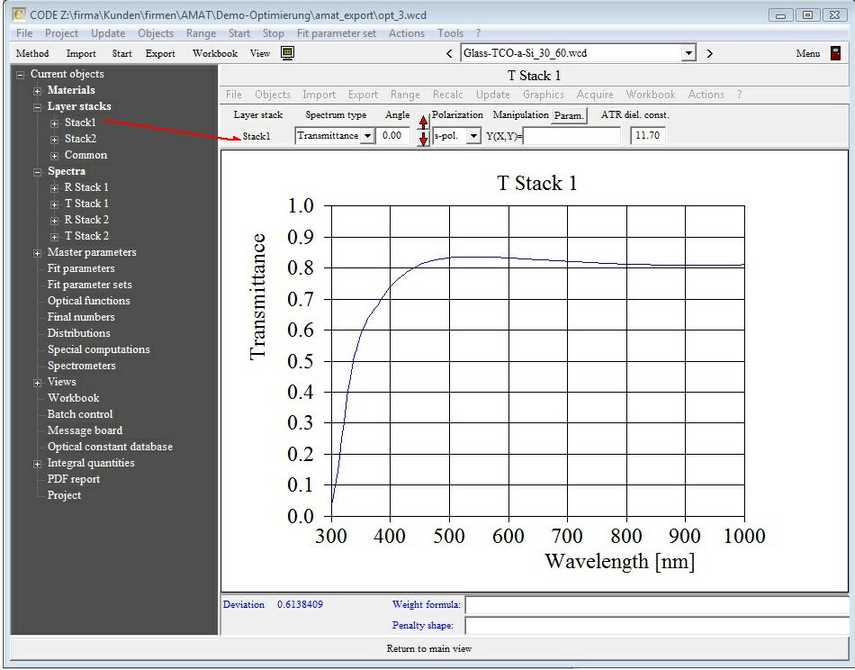Go to previous configuration with left chevron
Viewport: 855px width, 670px height.
point(449,53)
